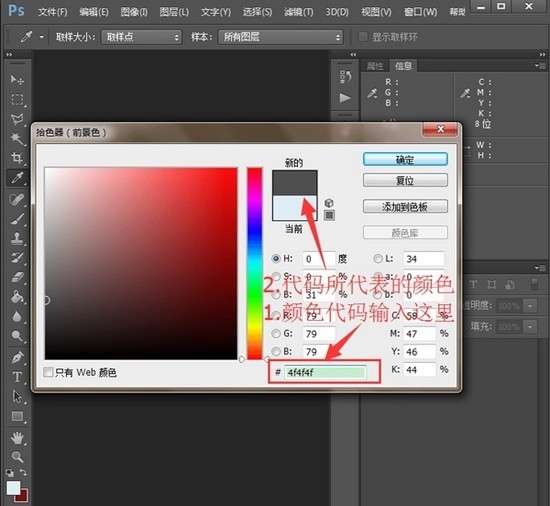Select the Horizontal Type tool

[x=16, y=377]
